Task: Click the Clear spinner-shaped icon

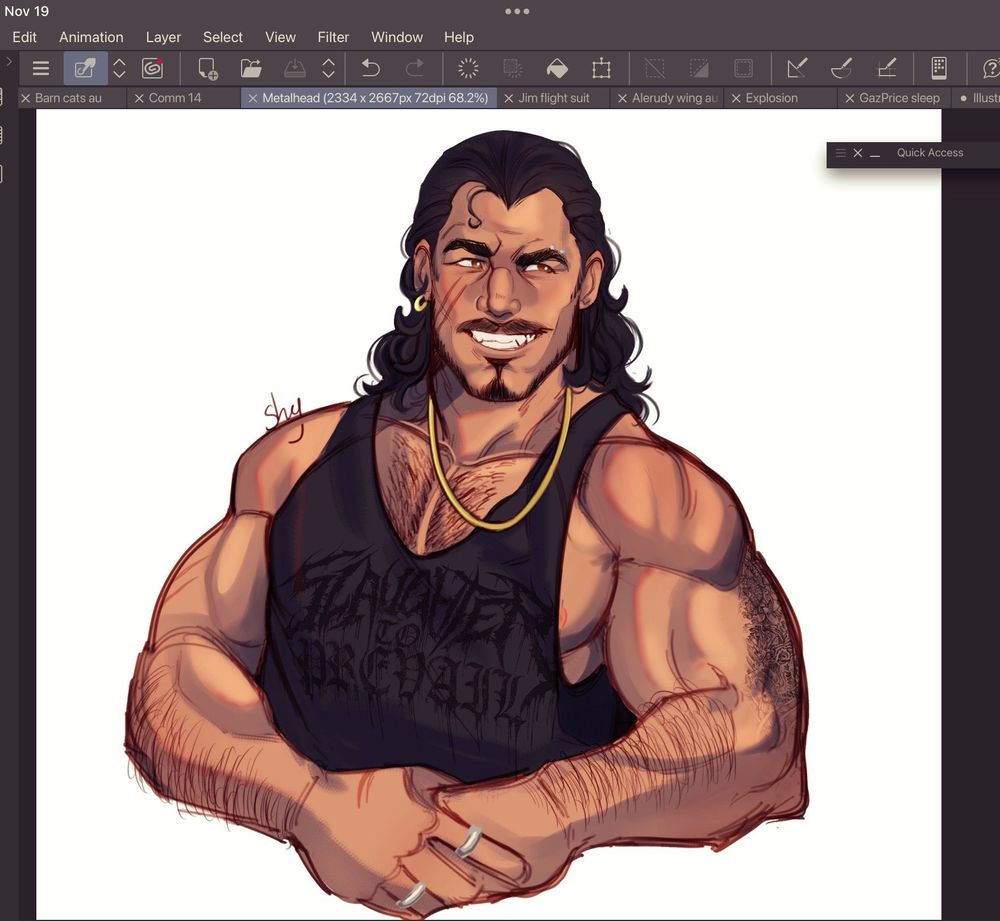Action: [468, 68]
